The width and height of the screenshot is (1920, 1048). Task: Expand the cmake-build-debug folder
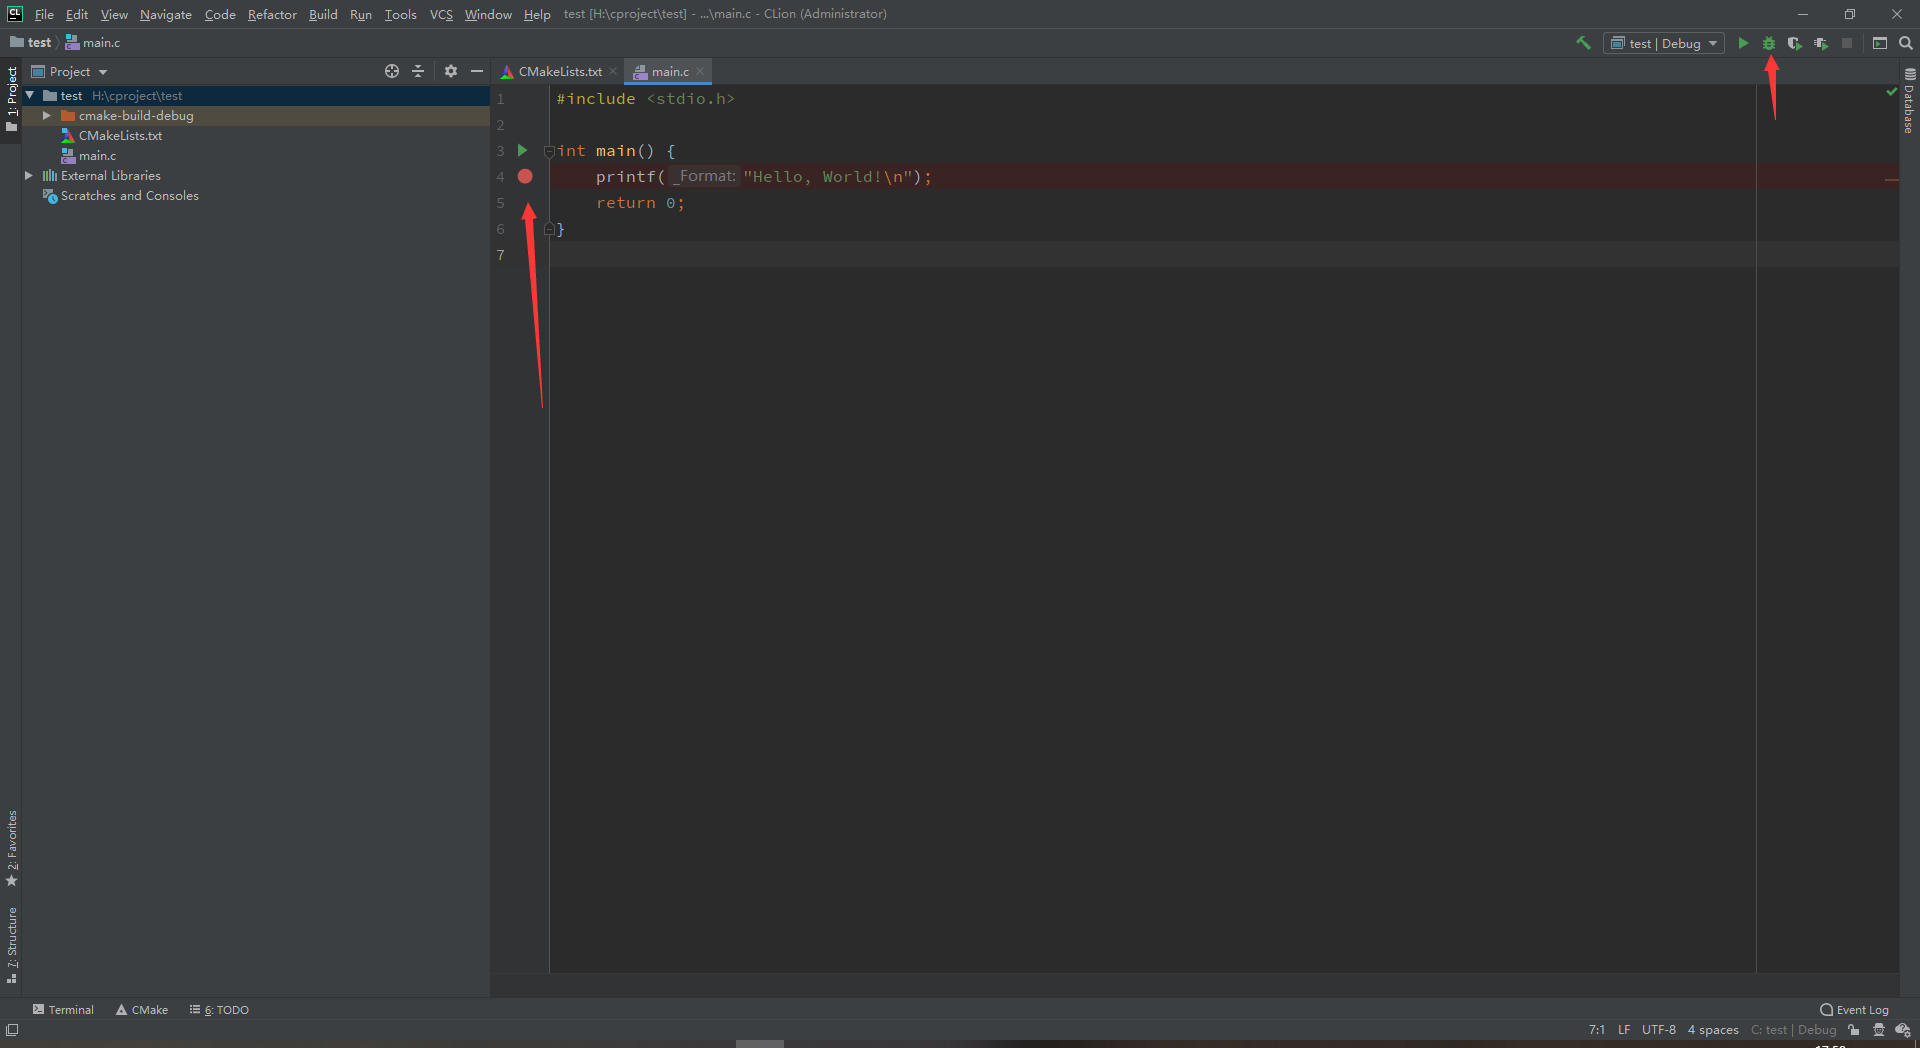[x=46, y=116]
